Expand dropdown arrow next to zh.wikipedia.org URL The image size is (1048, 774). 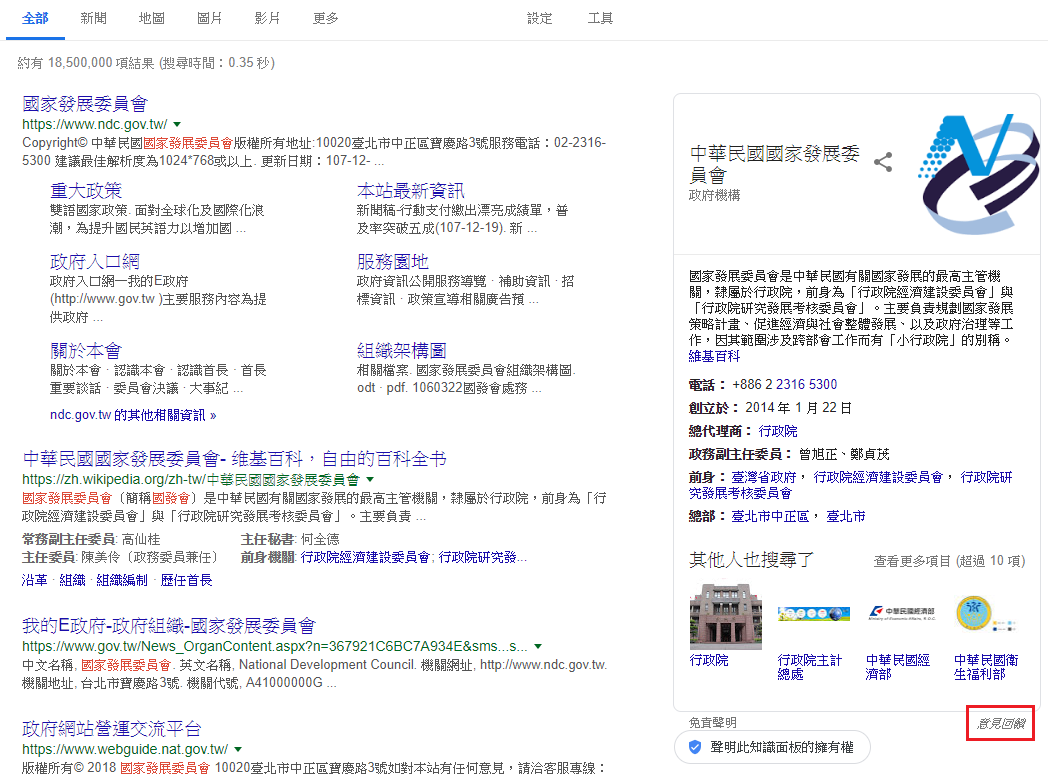coord(370,479)
